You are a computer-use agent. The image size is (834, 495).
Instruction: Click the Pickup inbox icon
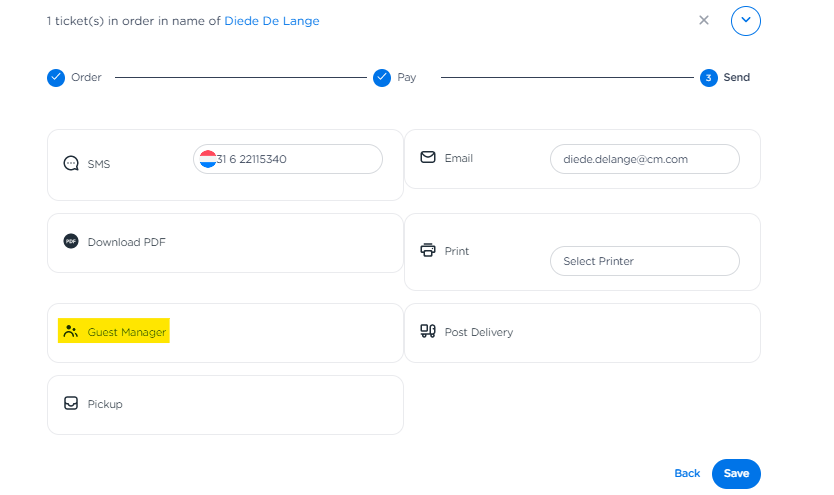click(71, 404)
